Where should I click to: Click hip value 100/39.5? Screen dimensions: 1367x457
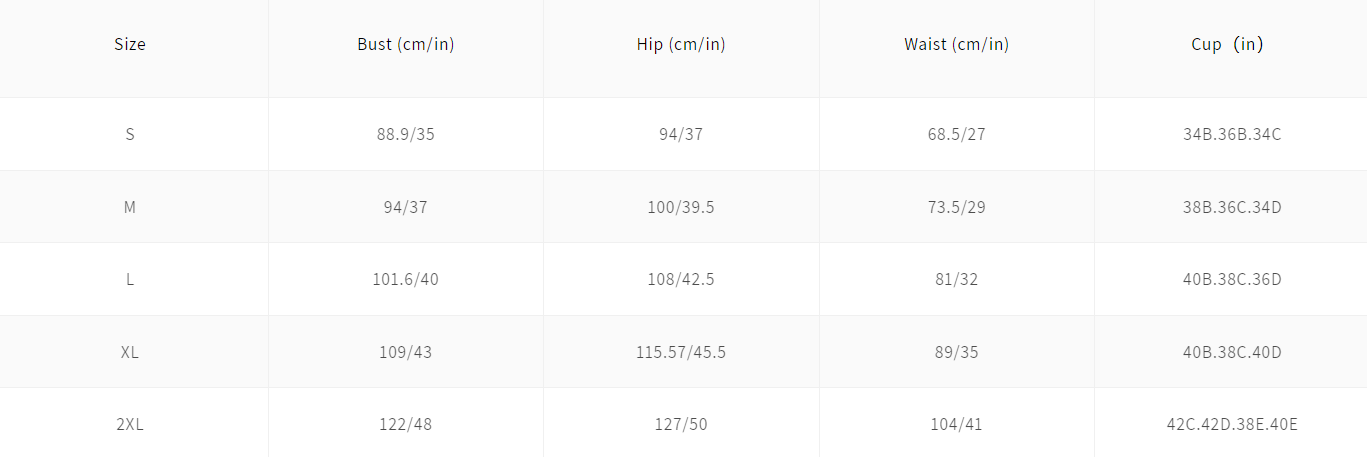[681, 207]
